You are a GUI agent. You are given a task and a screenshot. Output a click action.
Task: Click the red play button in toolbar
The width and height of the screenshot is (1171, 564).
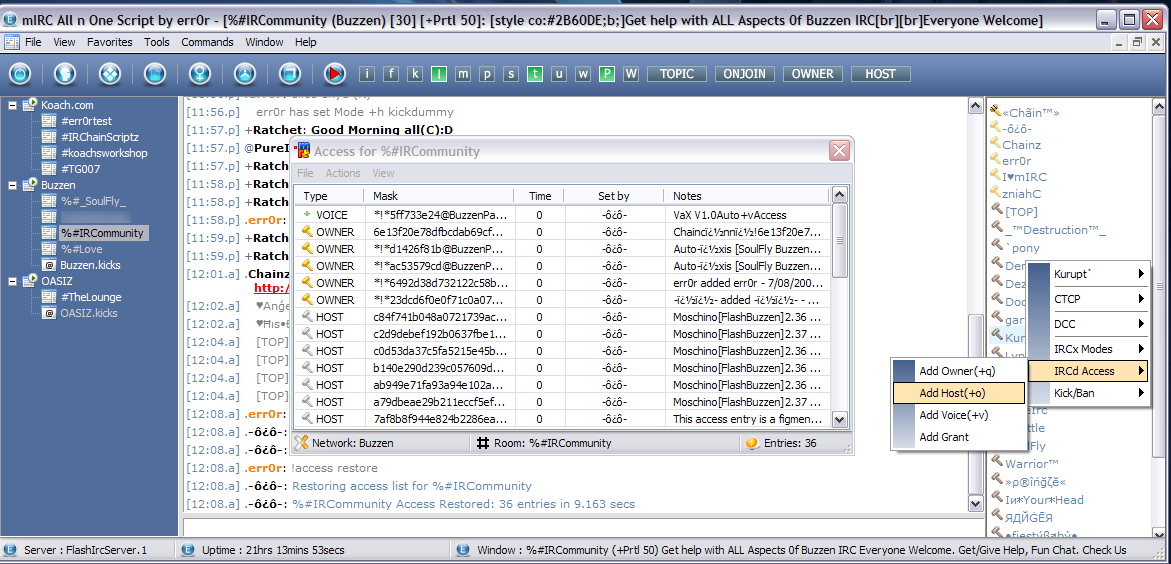(x=335, y=73)
